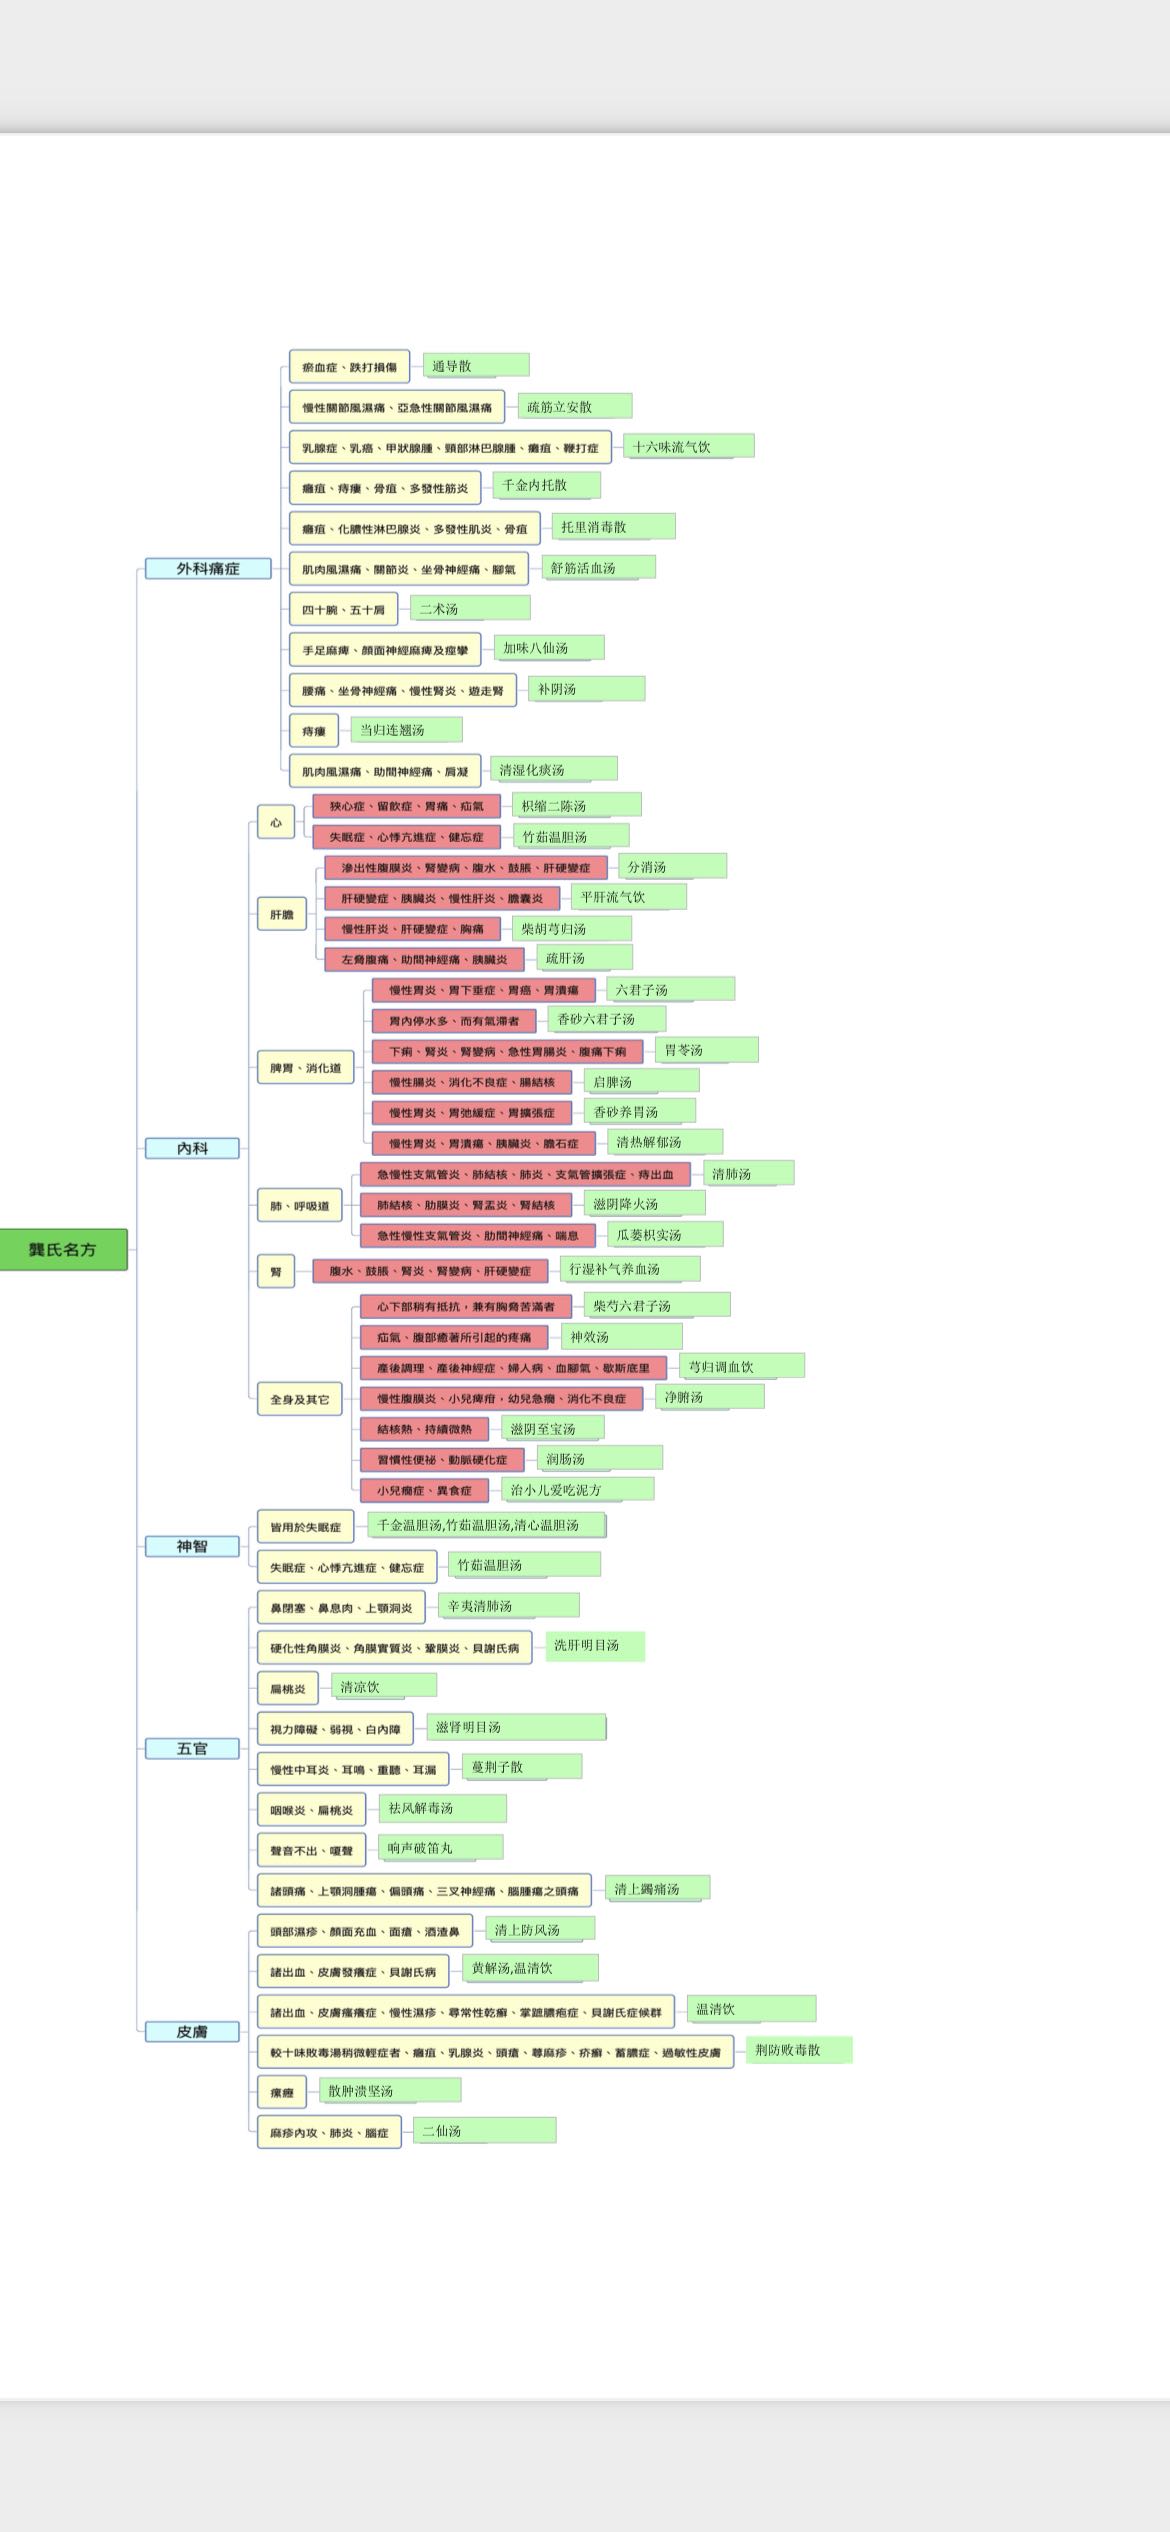
Task: Select the 十六味流气饮 formula node
Action: (x=688, y=446)
